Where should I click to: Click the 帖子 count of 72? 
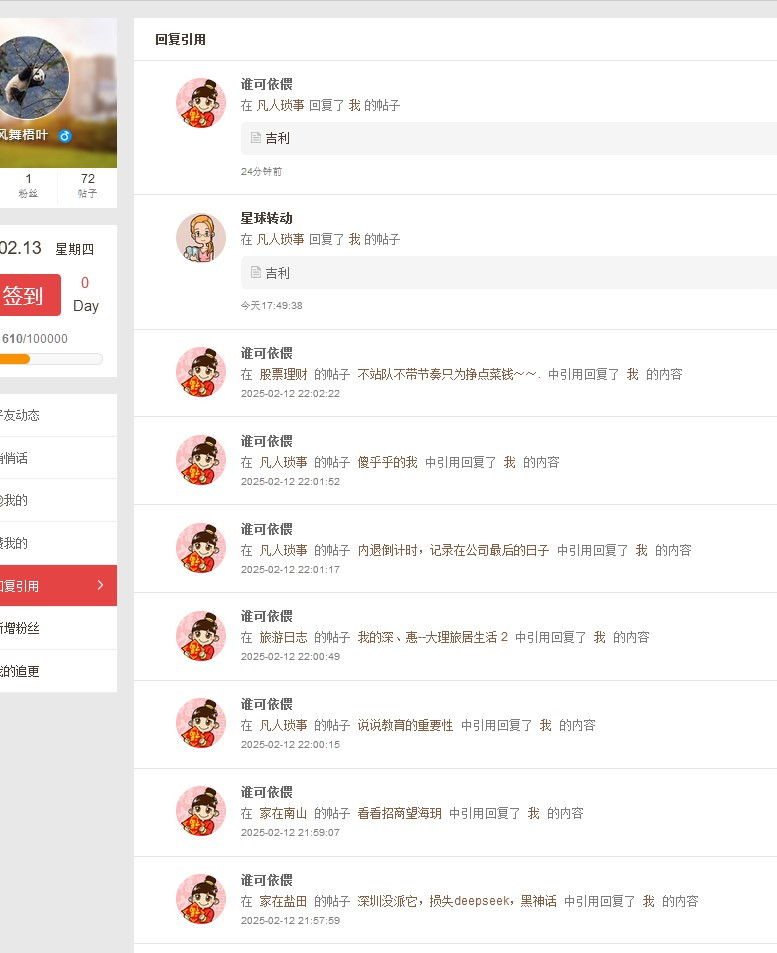coord(88,185)
